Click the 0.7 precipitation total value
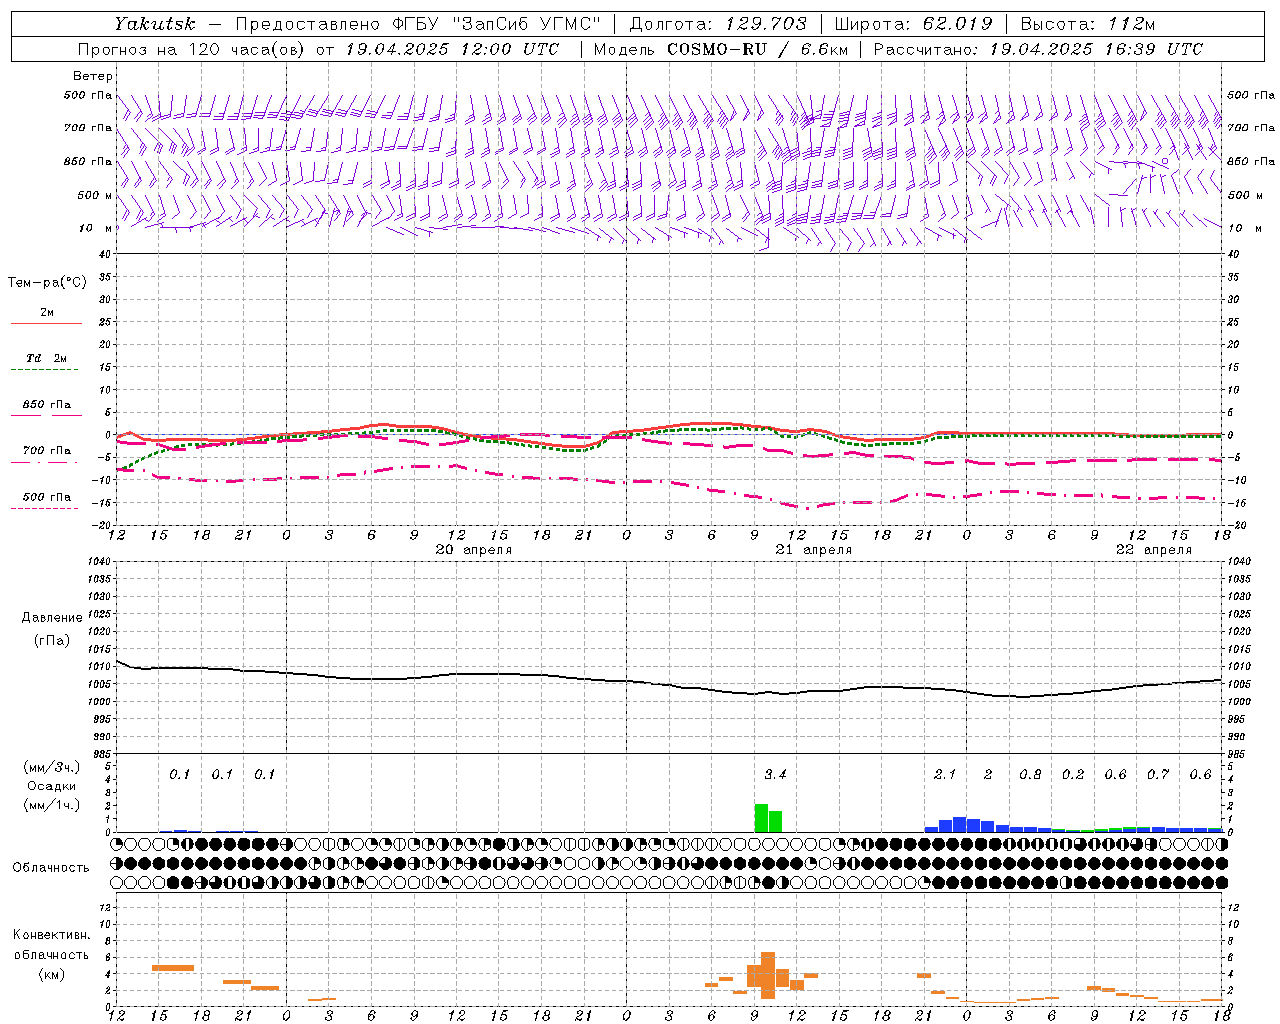The height and width of the screenshot is (1024, 1280). click(x=1158, y=774)
